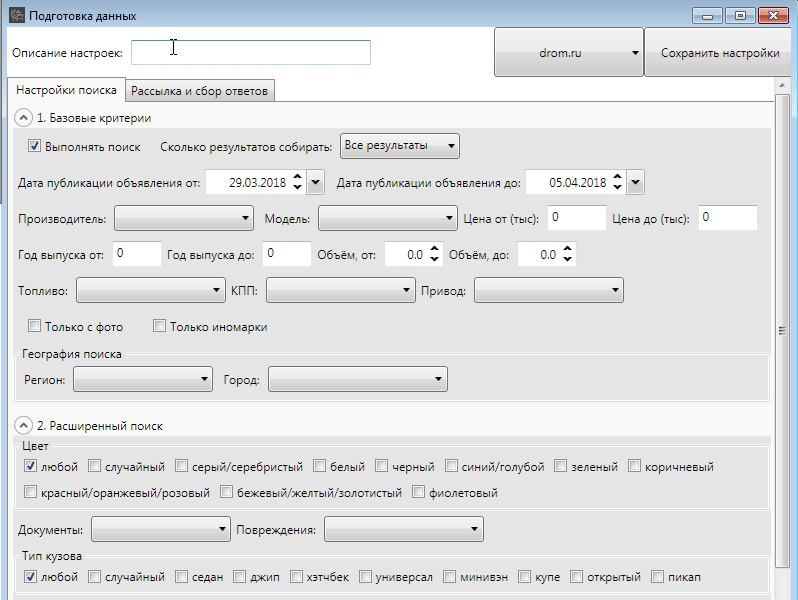
Task: Open Привод dropdown
Action: pos(549,290)
